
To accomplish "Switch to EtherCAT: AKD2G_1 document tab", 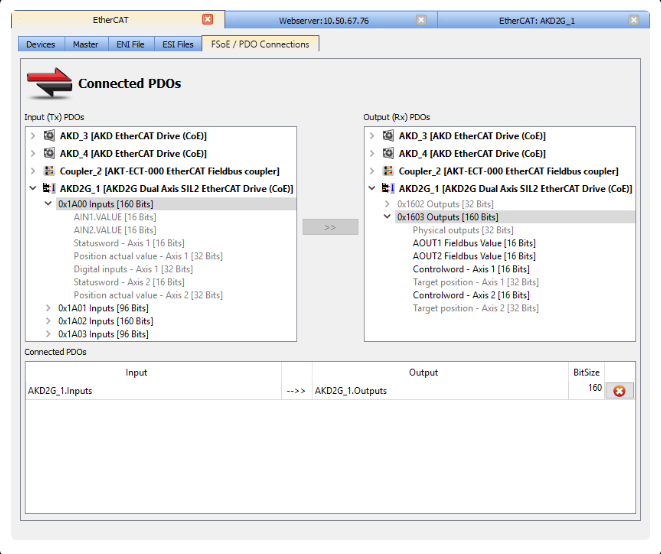I will click(x=537, y=20).
